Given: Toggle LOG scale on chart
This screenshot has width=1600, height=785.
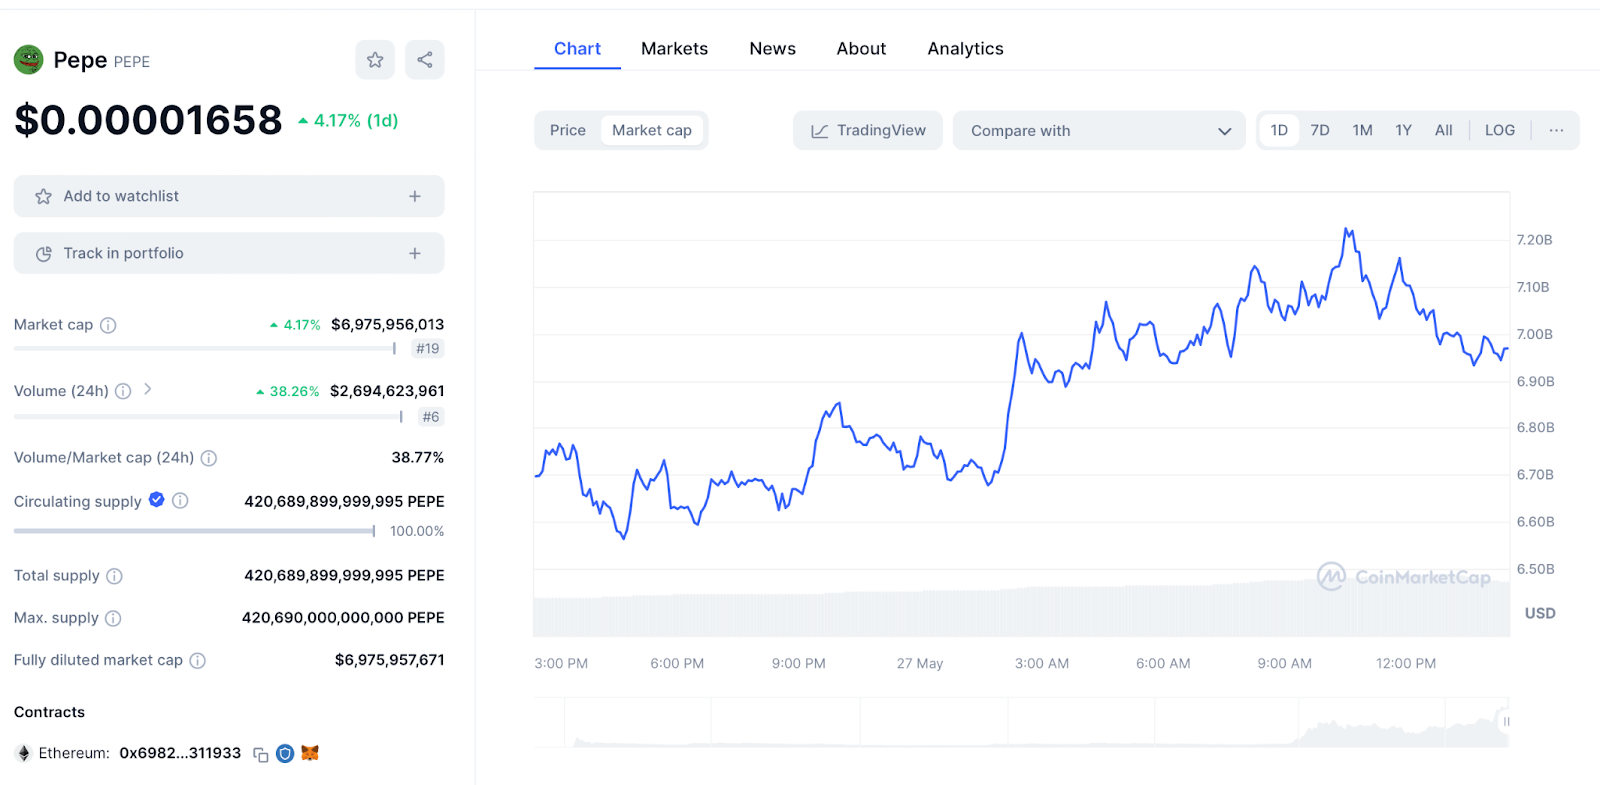Looking at the screenshot, I should point(1500,130).
